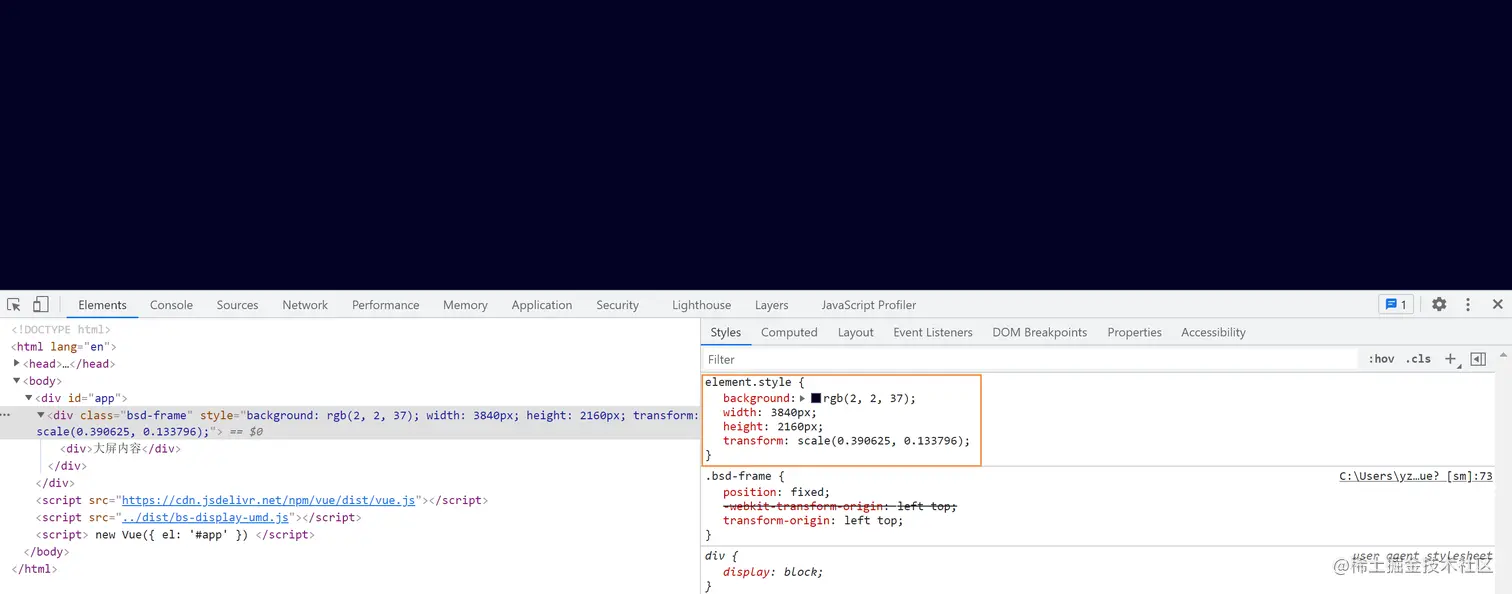The image size is (1512, 594).
Task: Select the new Vue script node
Action: point(175,534)
